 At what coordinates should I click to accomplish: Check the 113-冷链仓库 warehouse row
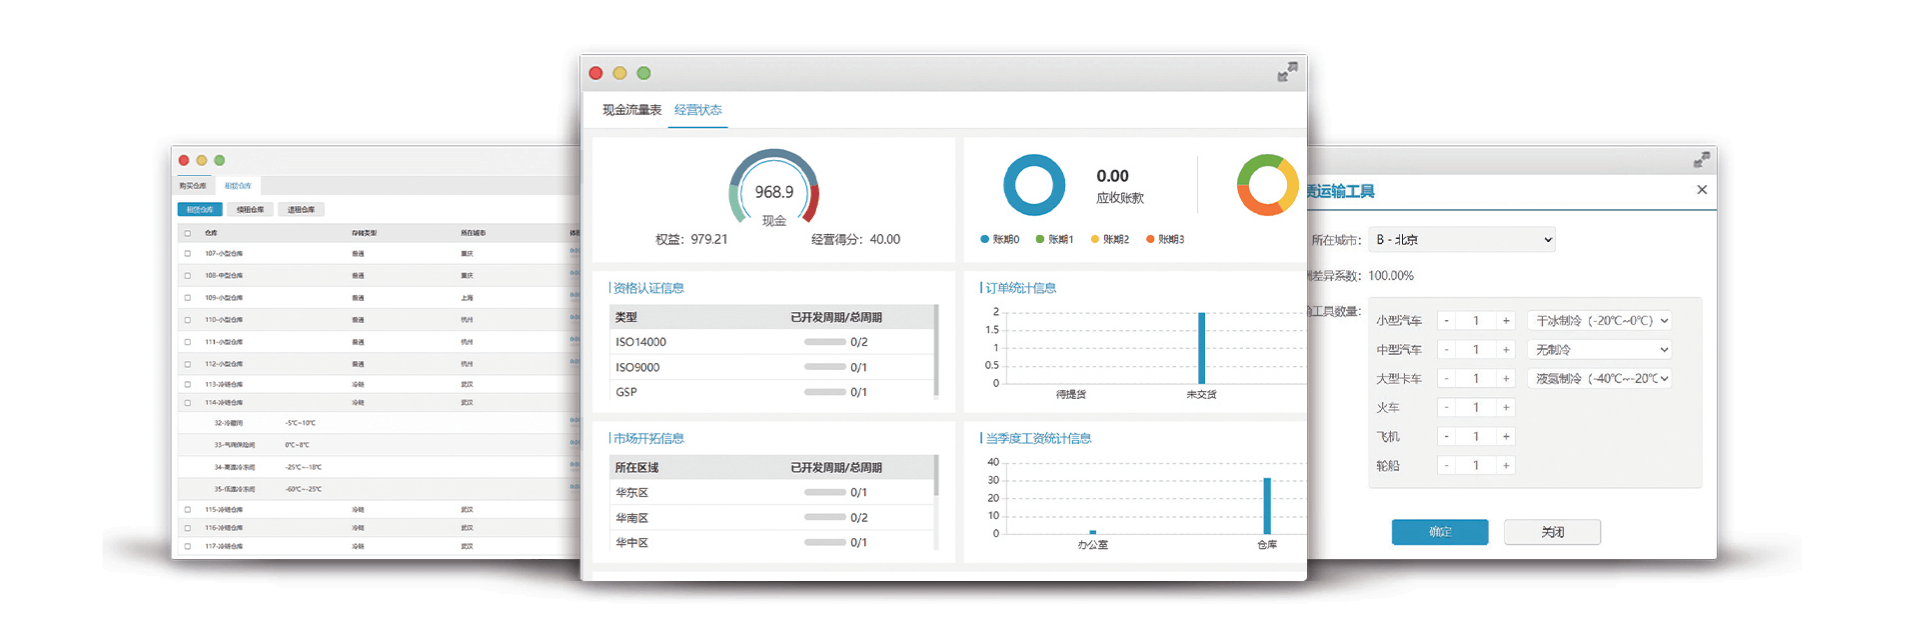click(x=187, y=384)
